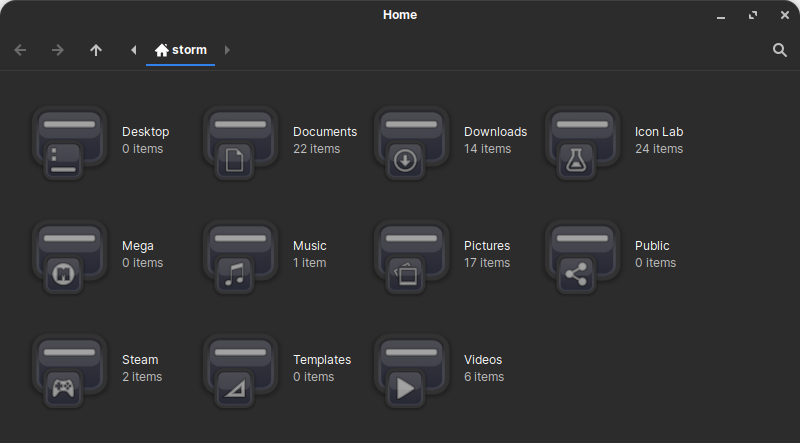The width and height of the screenshot is (800, 443).
Task: Click the '24 items' count text
Action: click(659, 149)
